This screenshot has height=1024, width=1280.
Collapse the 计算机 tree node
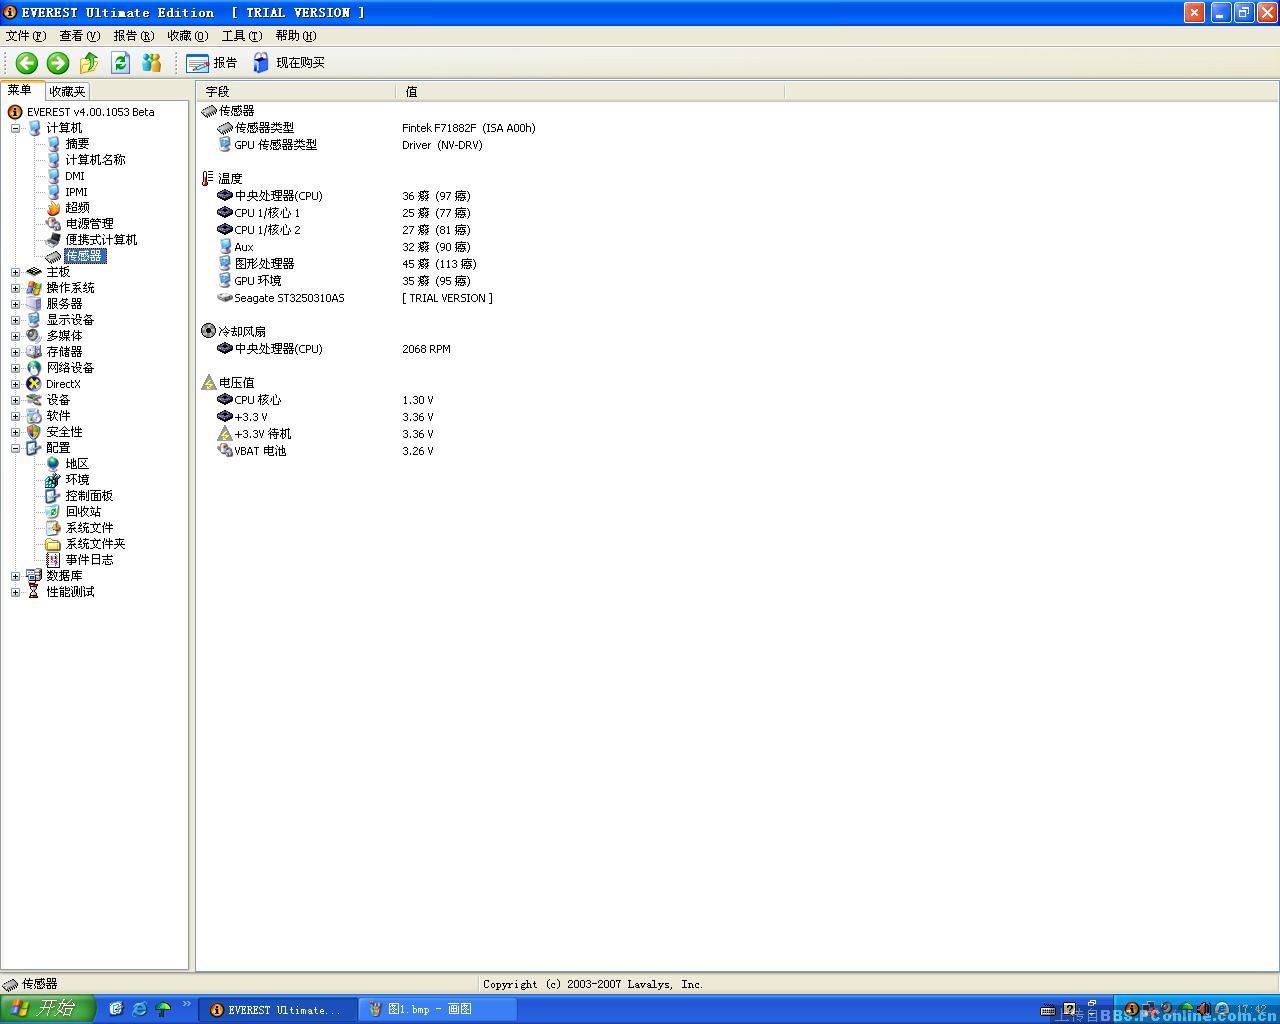tap(15, 128)
